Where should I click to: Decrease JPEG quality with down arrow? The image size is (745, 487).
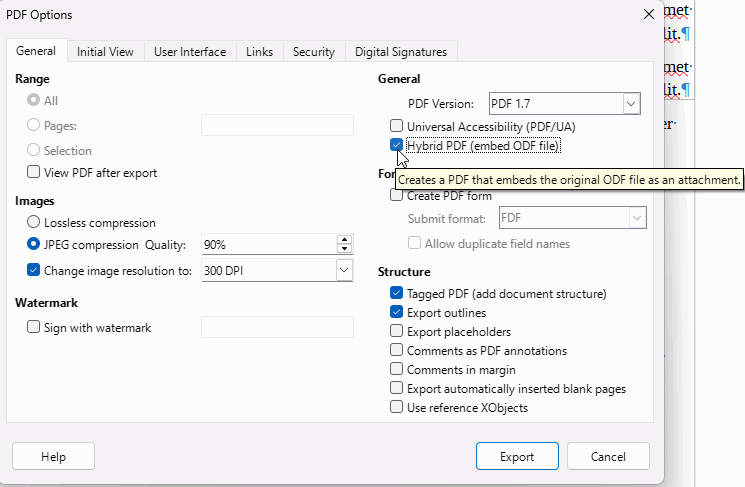click(344, 249)
